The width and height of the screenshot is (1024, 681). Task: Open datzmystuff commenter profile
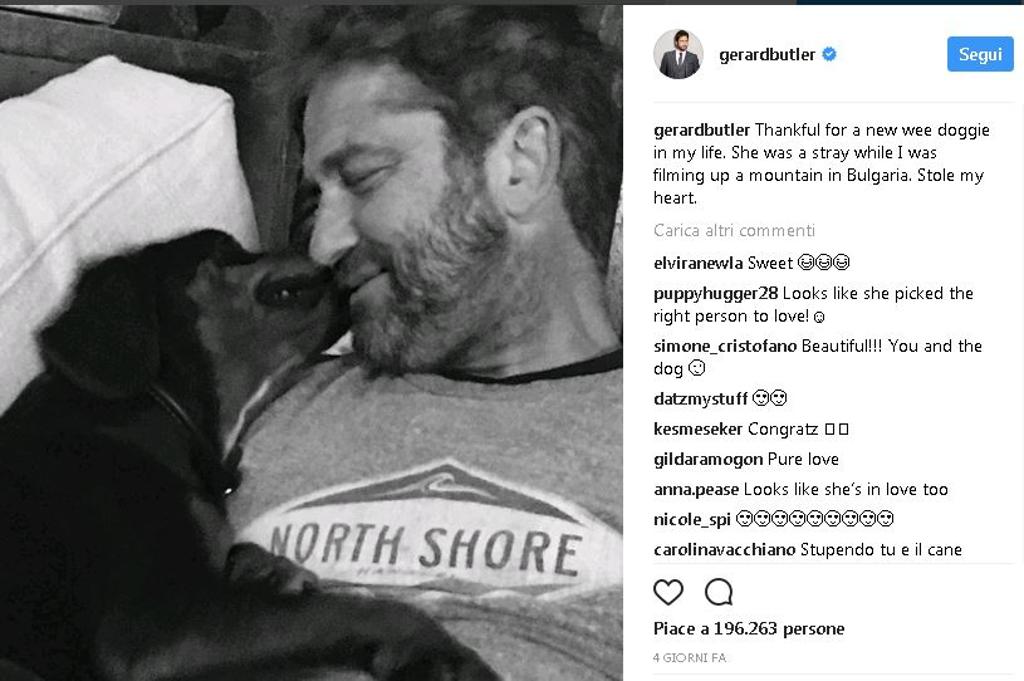[701, 399]
